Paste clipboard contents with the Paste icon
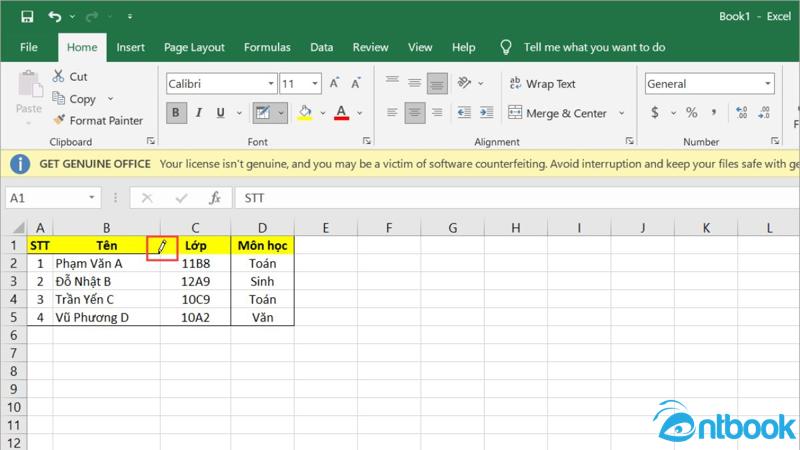 pyautogui.click(x=29, y=84)
